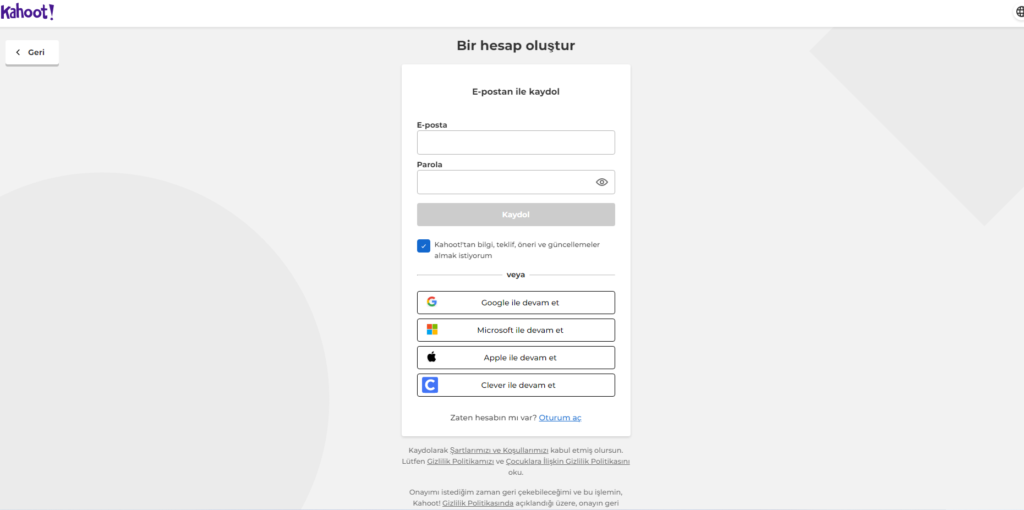The width and height of the screenshot is (1024, 510).
Task: Click the Apple logo icon
Action: tap(431, 357)
